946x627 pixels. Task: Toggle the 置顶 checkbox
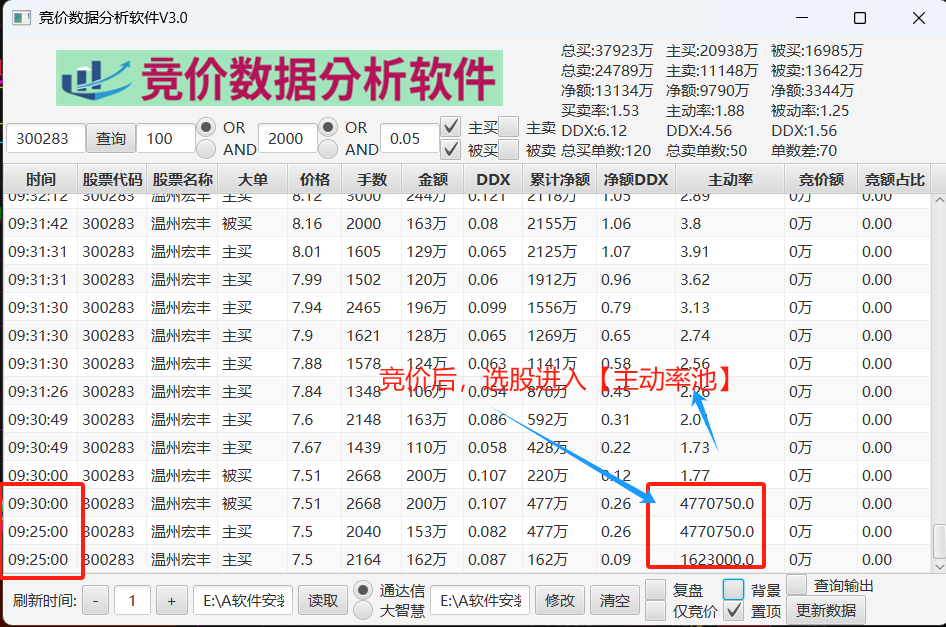coord(734,610)
